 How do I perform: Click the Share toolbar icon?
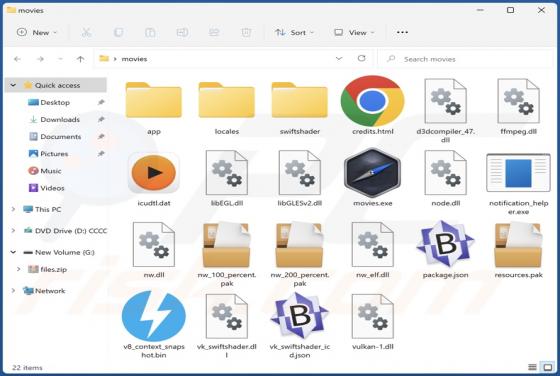(x=214, y=32)
